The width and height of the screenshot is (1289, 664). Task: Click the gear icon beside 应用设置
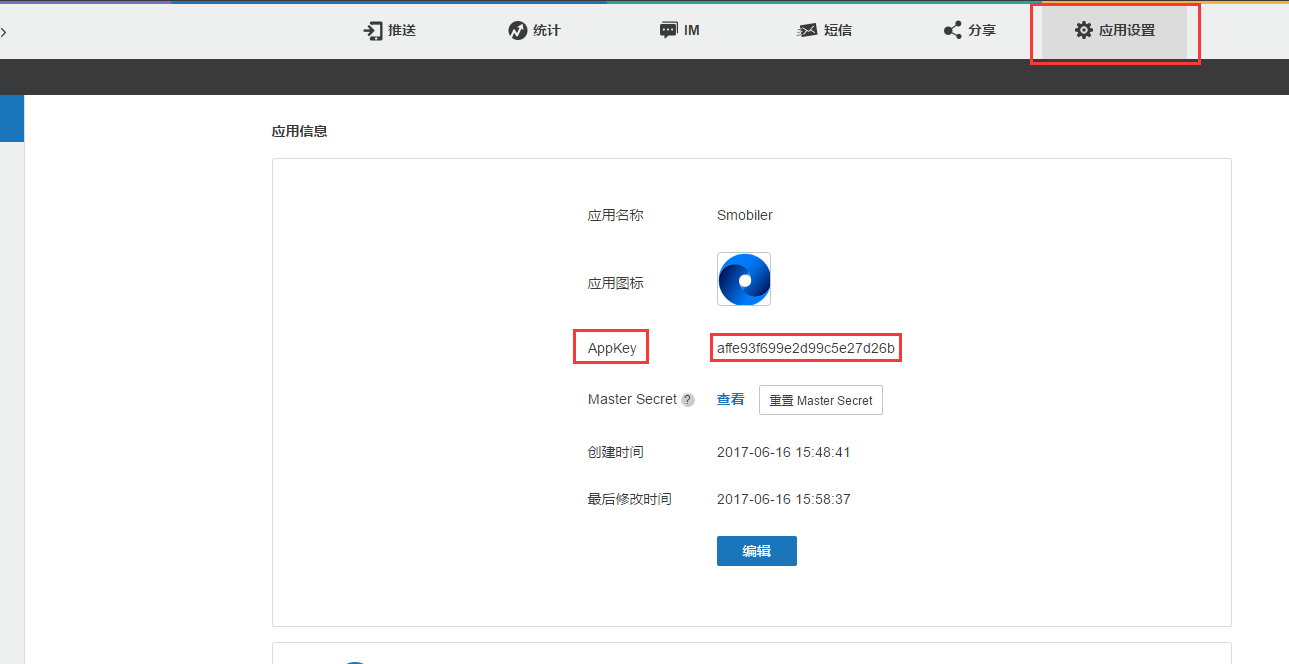pos(1084,30)
